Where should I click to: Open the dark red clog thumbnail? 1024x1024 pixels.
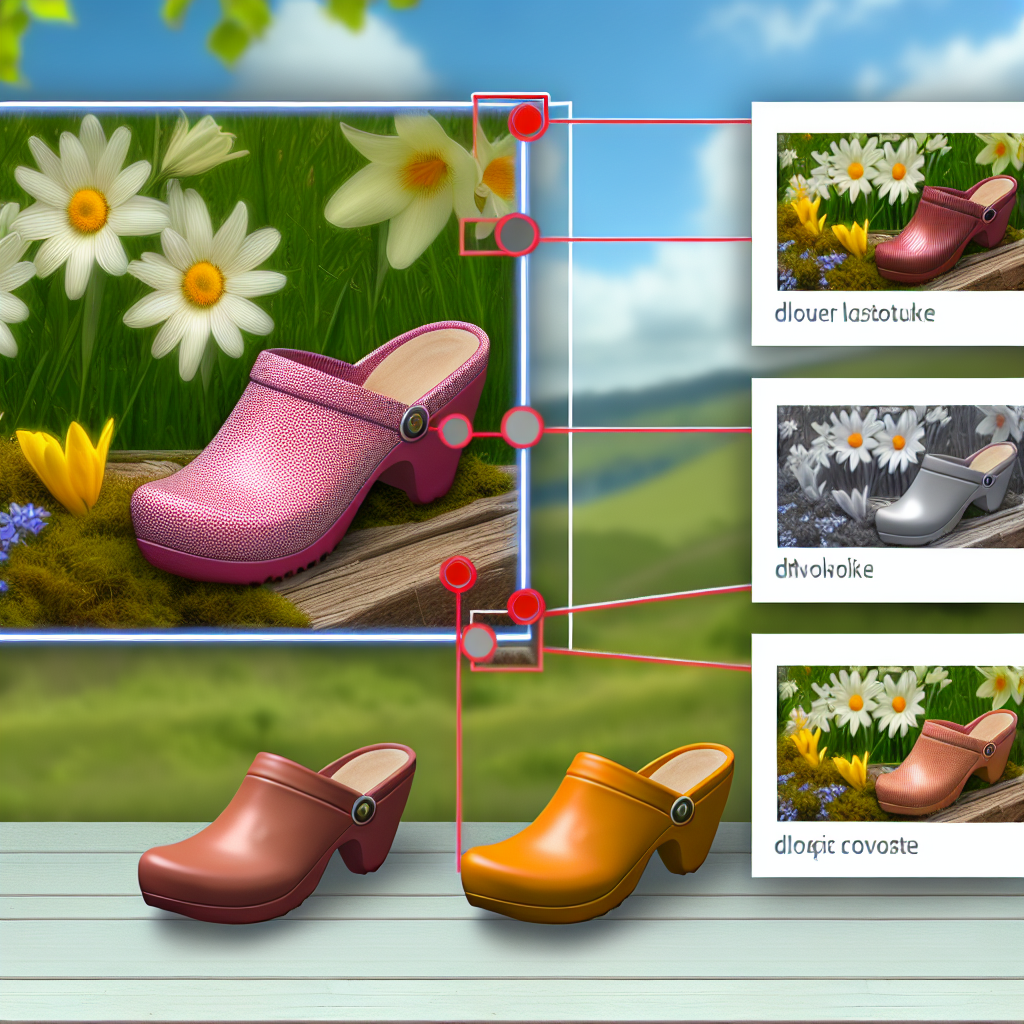[899, 211]
